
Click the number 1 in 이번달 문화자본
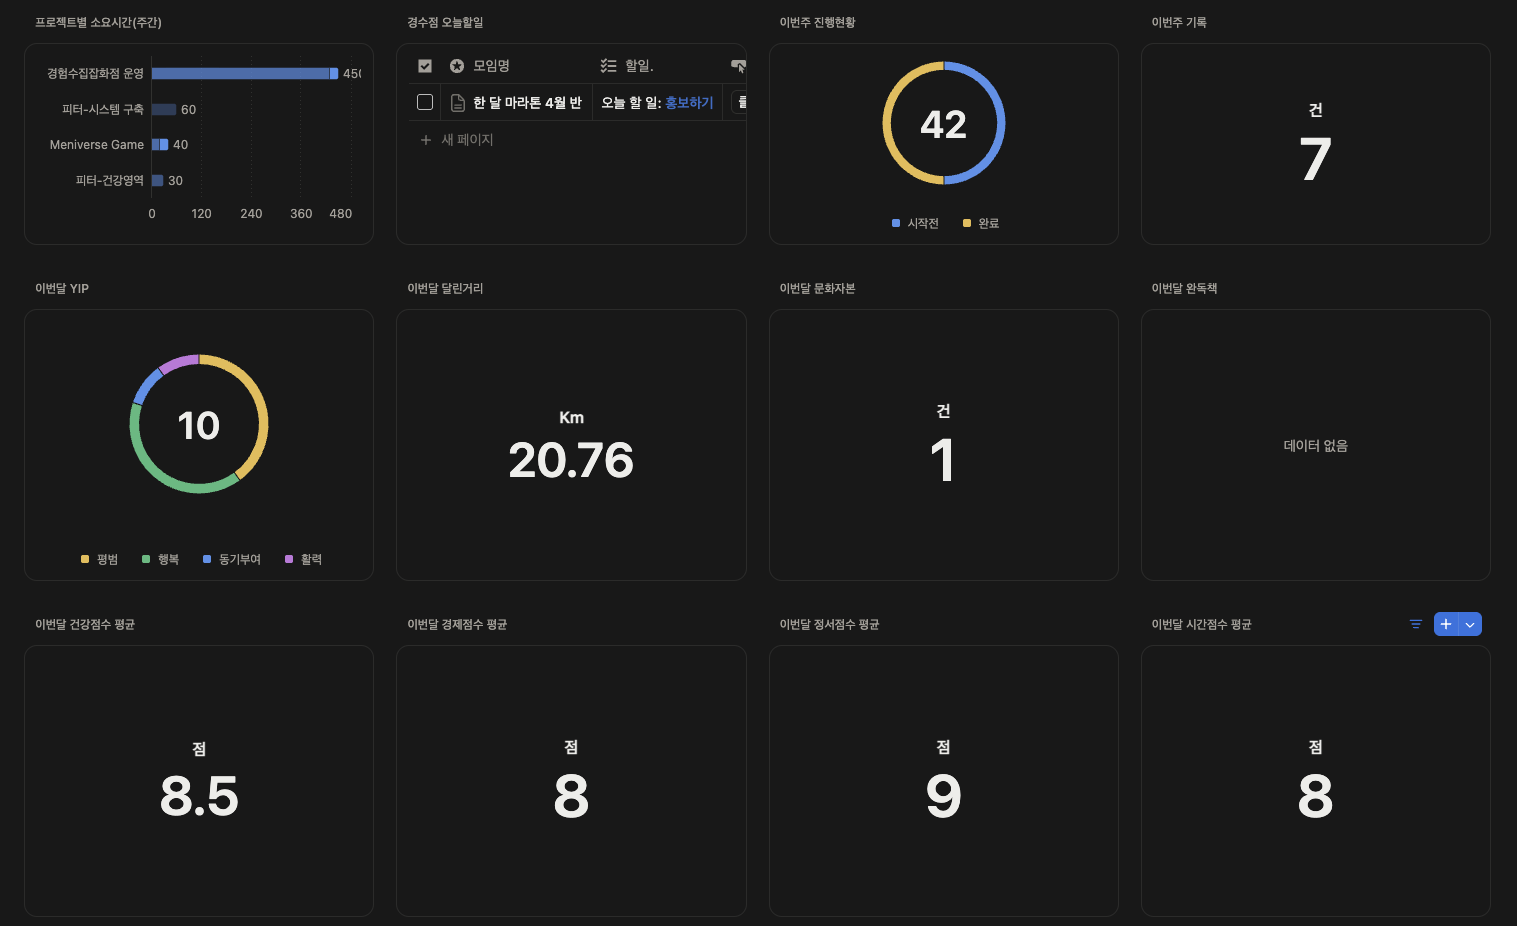click(943, 461)
